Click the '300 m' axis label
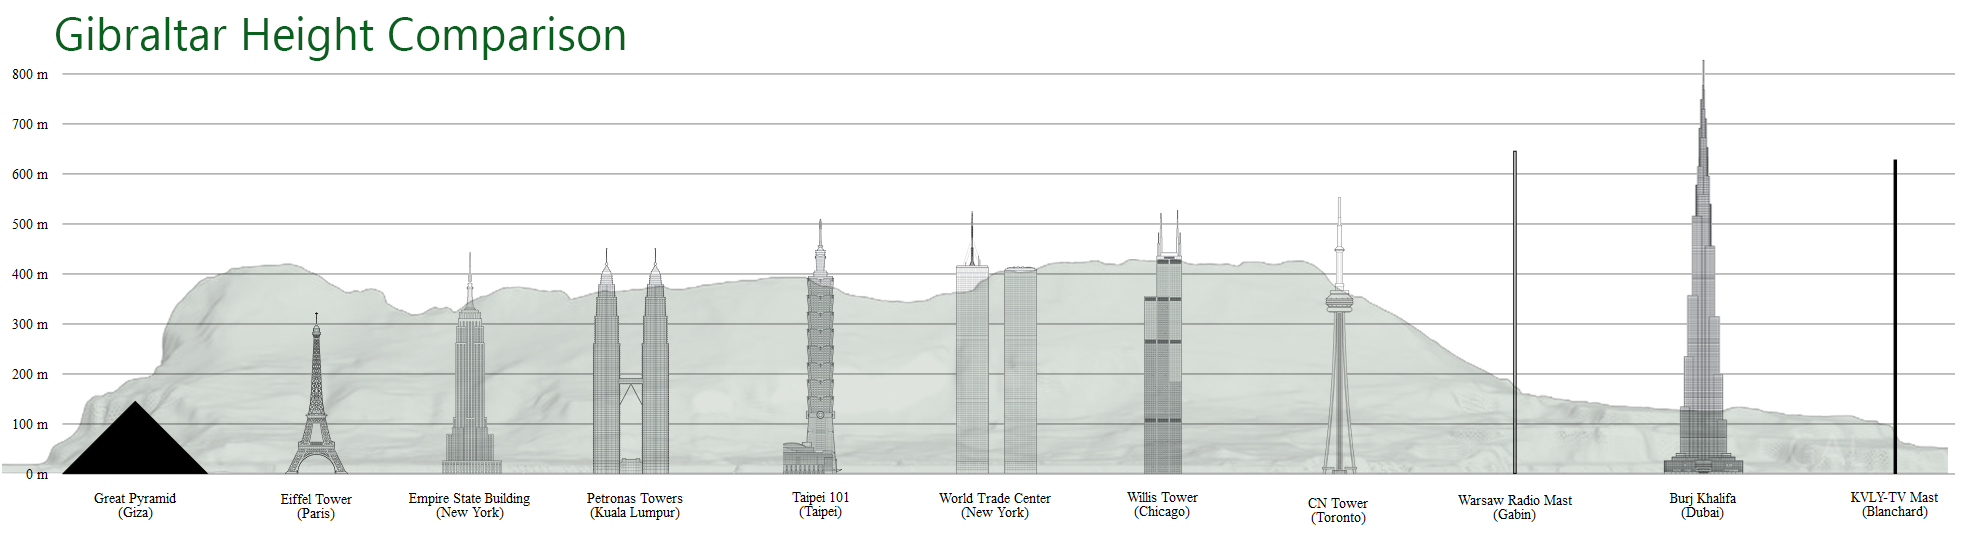The height and width of the screenshot is (551, 1962). tap(30, 324)
